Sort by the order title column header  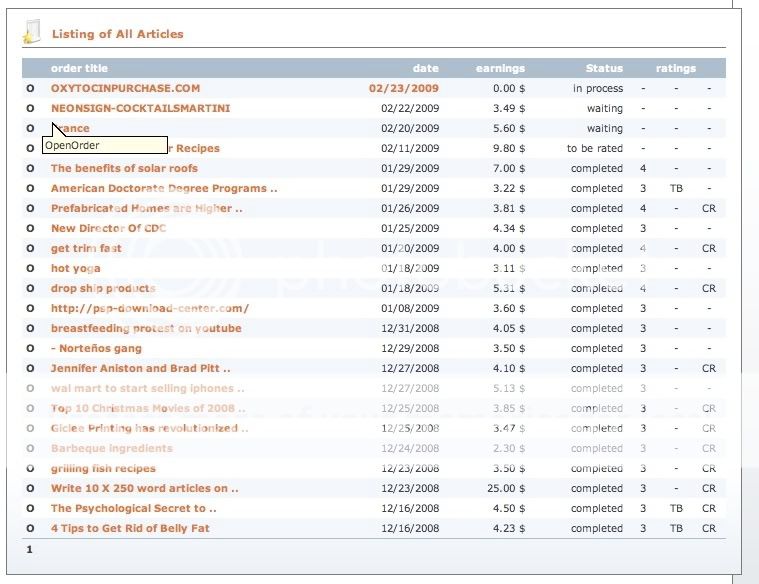[79, 69]
